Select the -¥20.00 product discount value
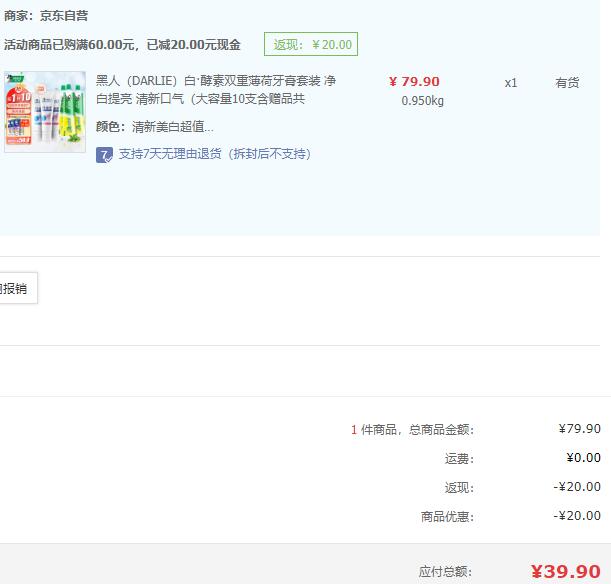This screenshot has height=584, width=611. 577,515
